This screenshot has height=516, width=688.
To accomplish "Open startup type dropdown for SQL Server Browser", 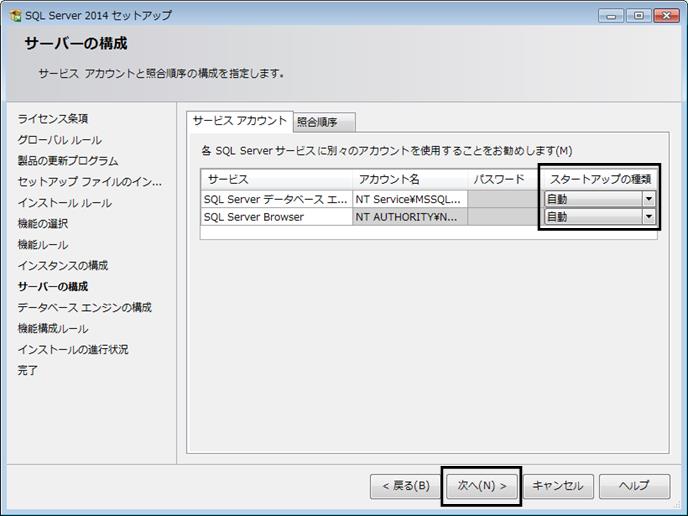I will tap(649, 216).
